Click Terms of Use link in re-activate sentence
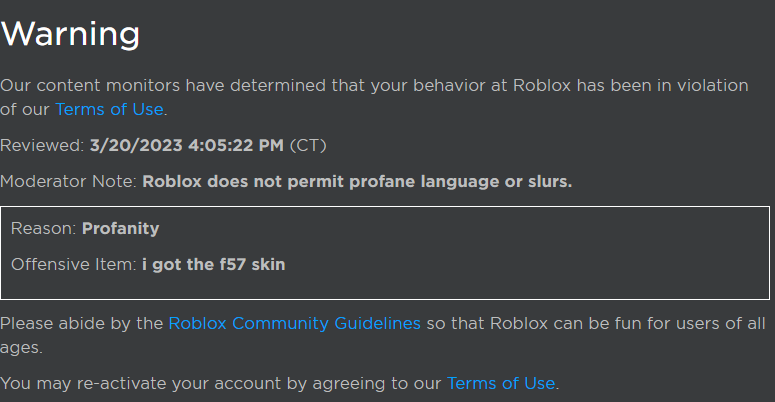Screen dimensions: 775x402 click(500, 383)
